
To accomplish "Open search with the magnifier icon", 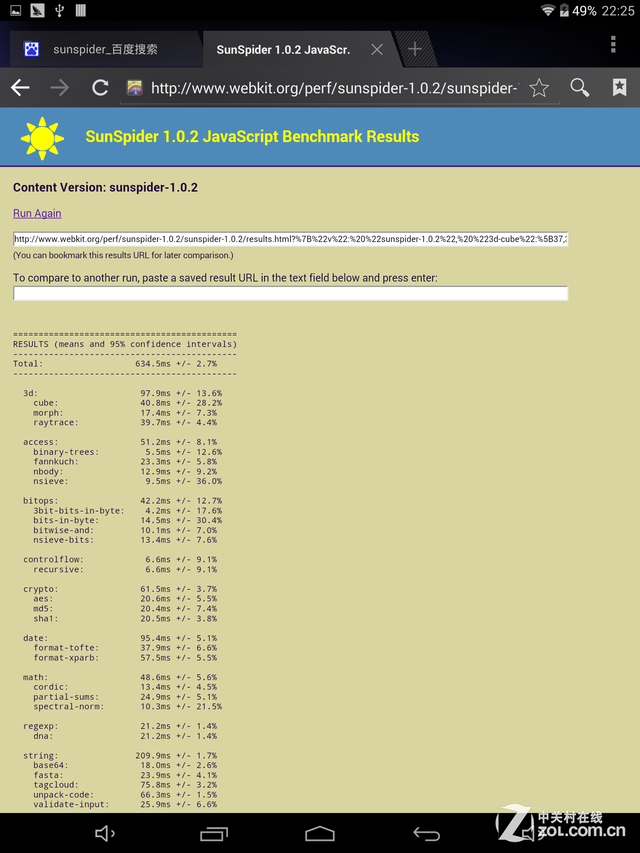I will pos(579,88).
